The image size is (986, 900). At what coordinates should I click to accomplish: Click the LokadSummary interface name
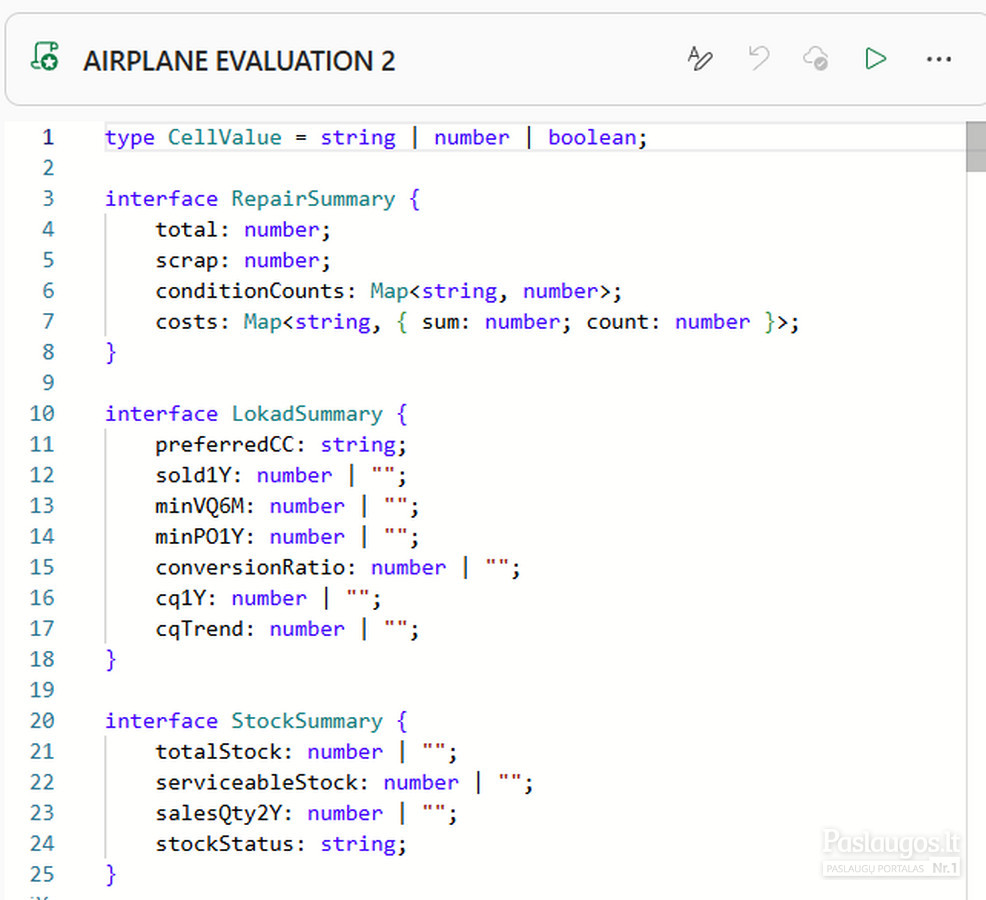coord(307,413)
